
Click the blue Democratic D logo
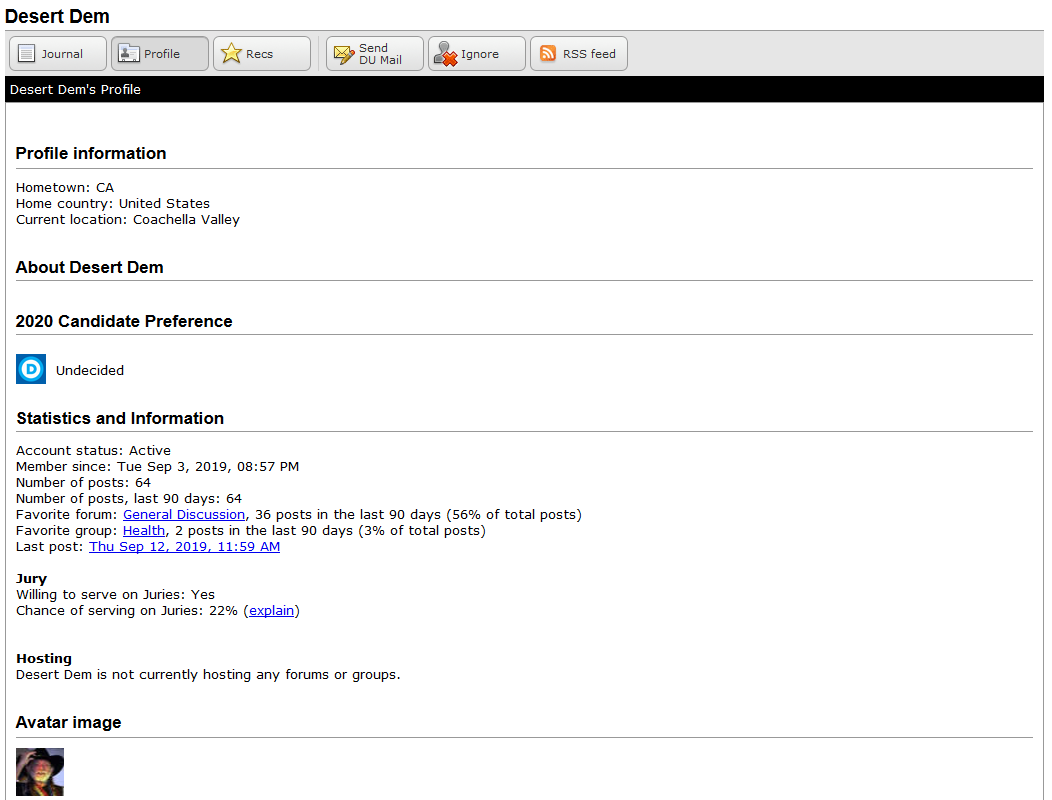(31, 369)
